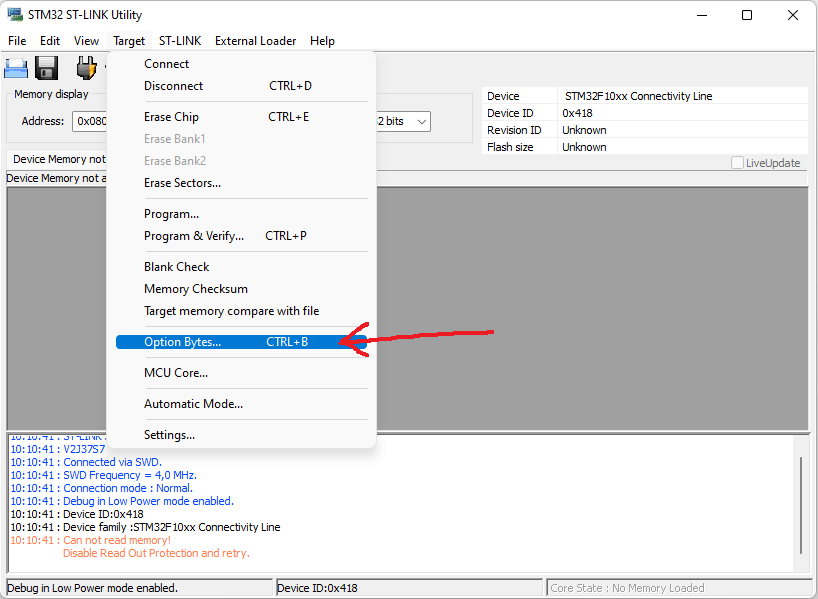The width and height of the screenshot is (818, 599).
Task: Click the Address input field
Action: click(x=90, y=121)
